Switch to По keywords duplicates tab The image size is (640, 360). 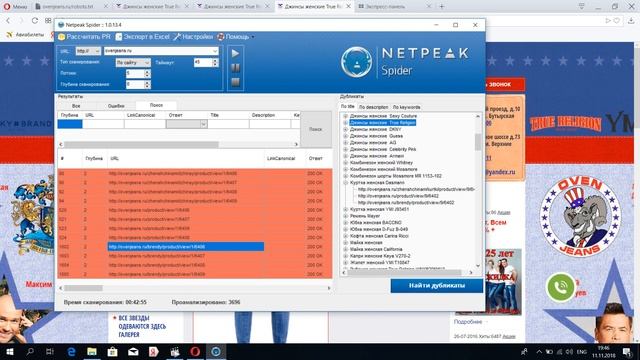pos(406,107)
